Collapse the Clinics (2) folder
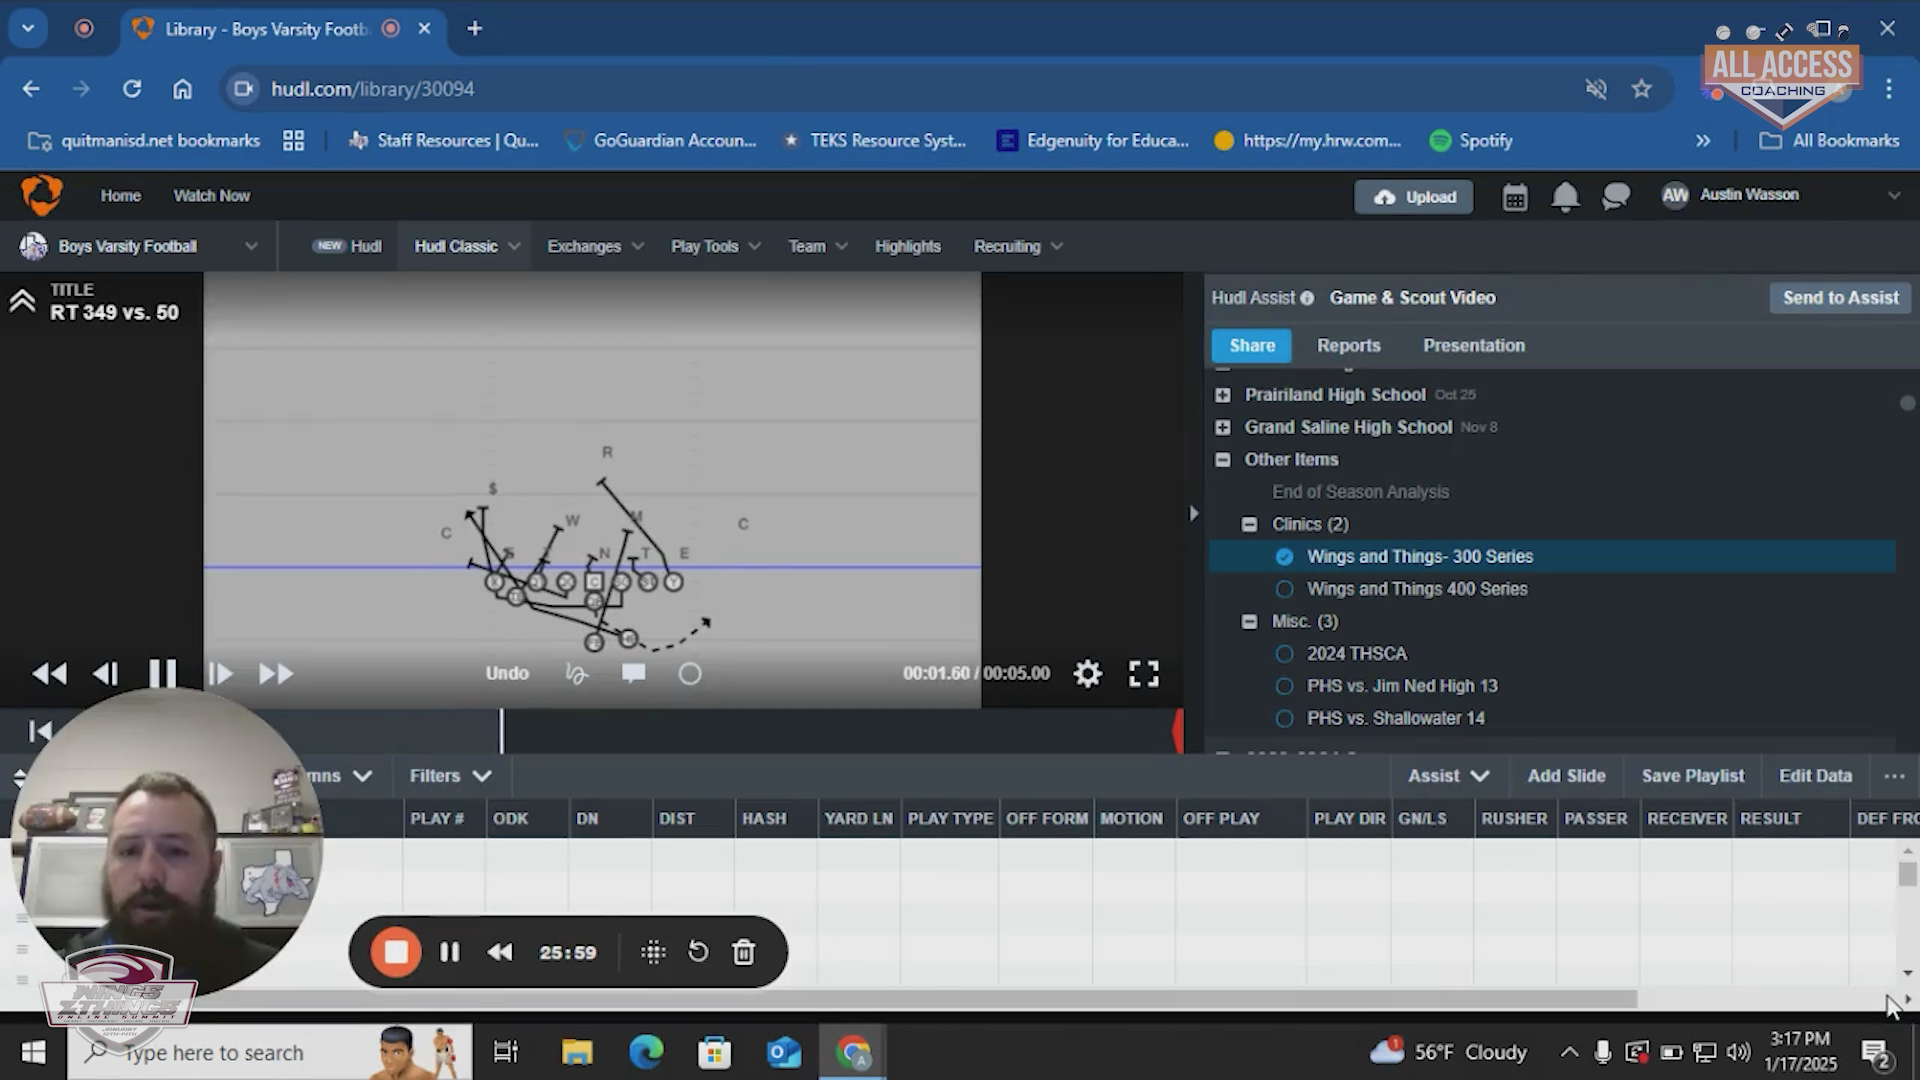The image size is (1920, 1080). (1249, 524)
